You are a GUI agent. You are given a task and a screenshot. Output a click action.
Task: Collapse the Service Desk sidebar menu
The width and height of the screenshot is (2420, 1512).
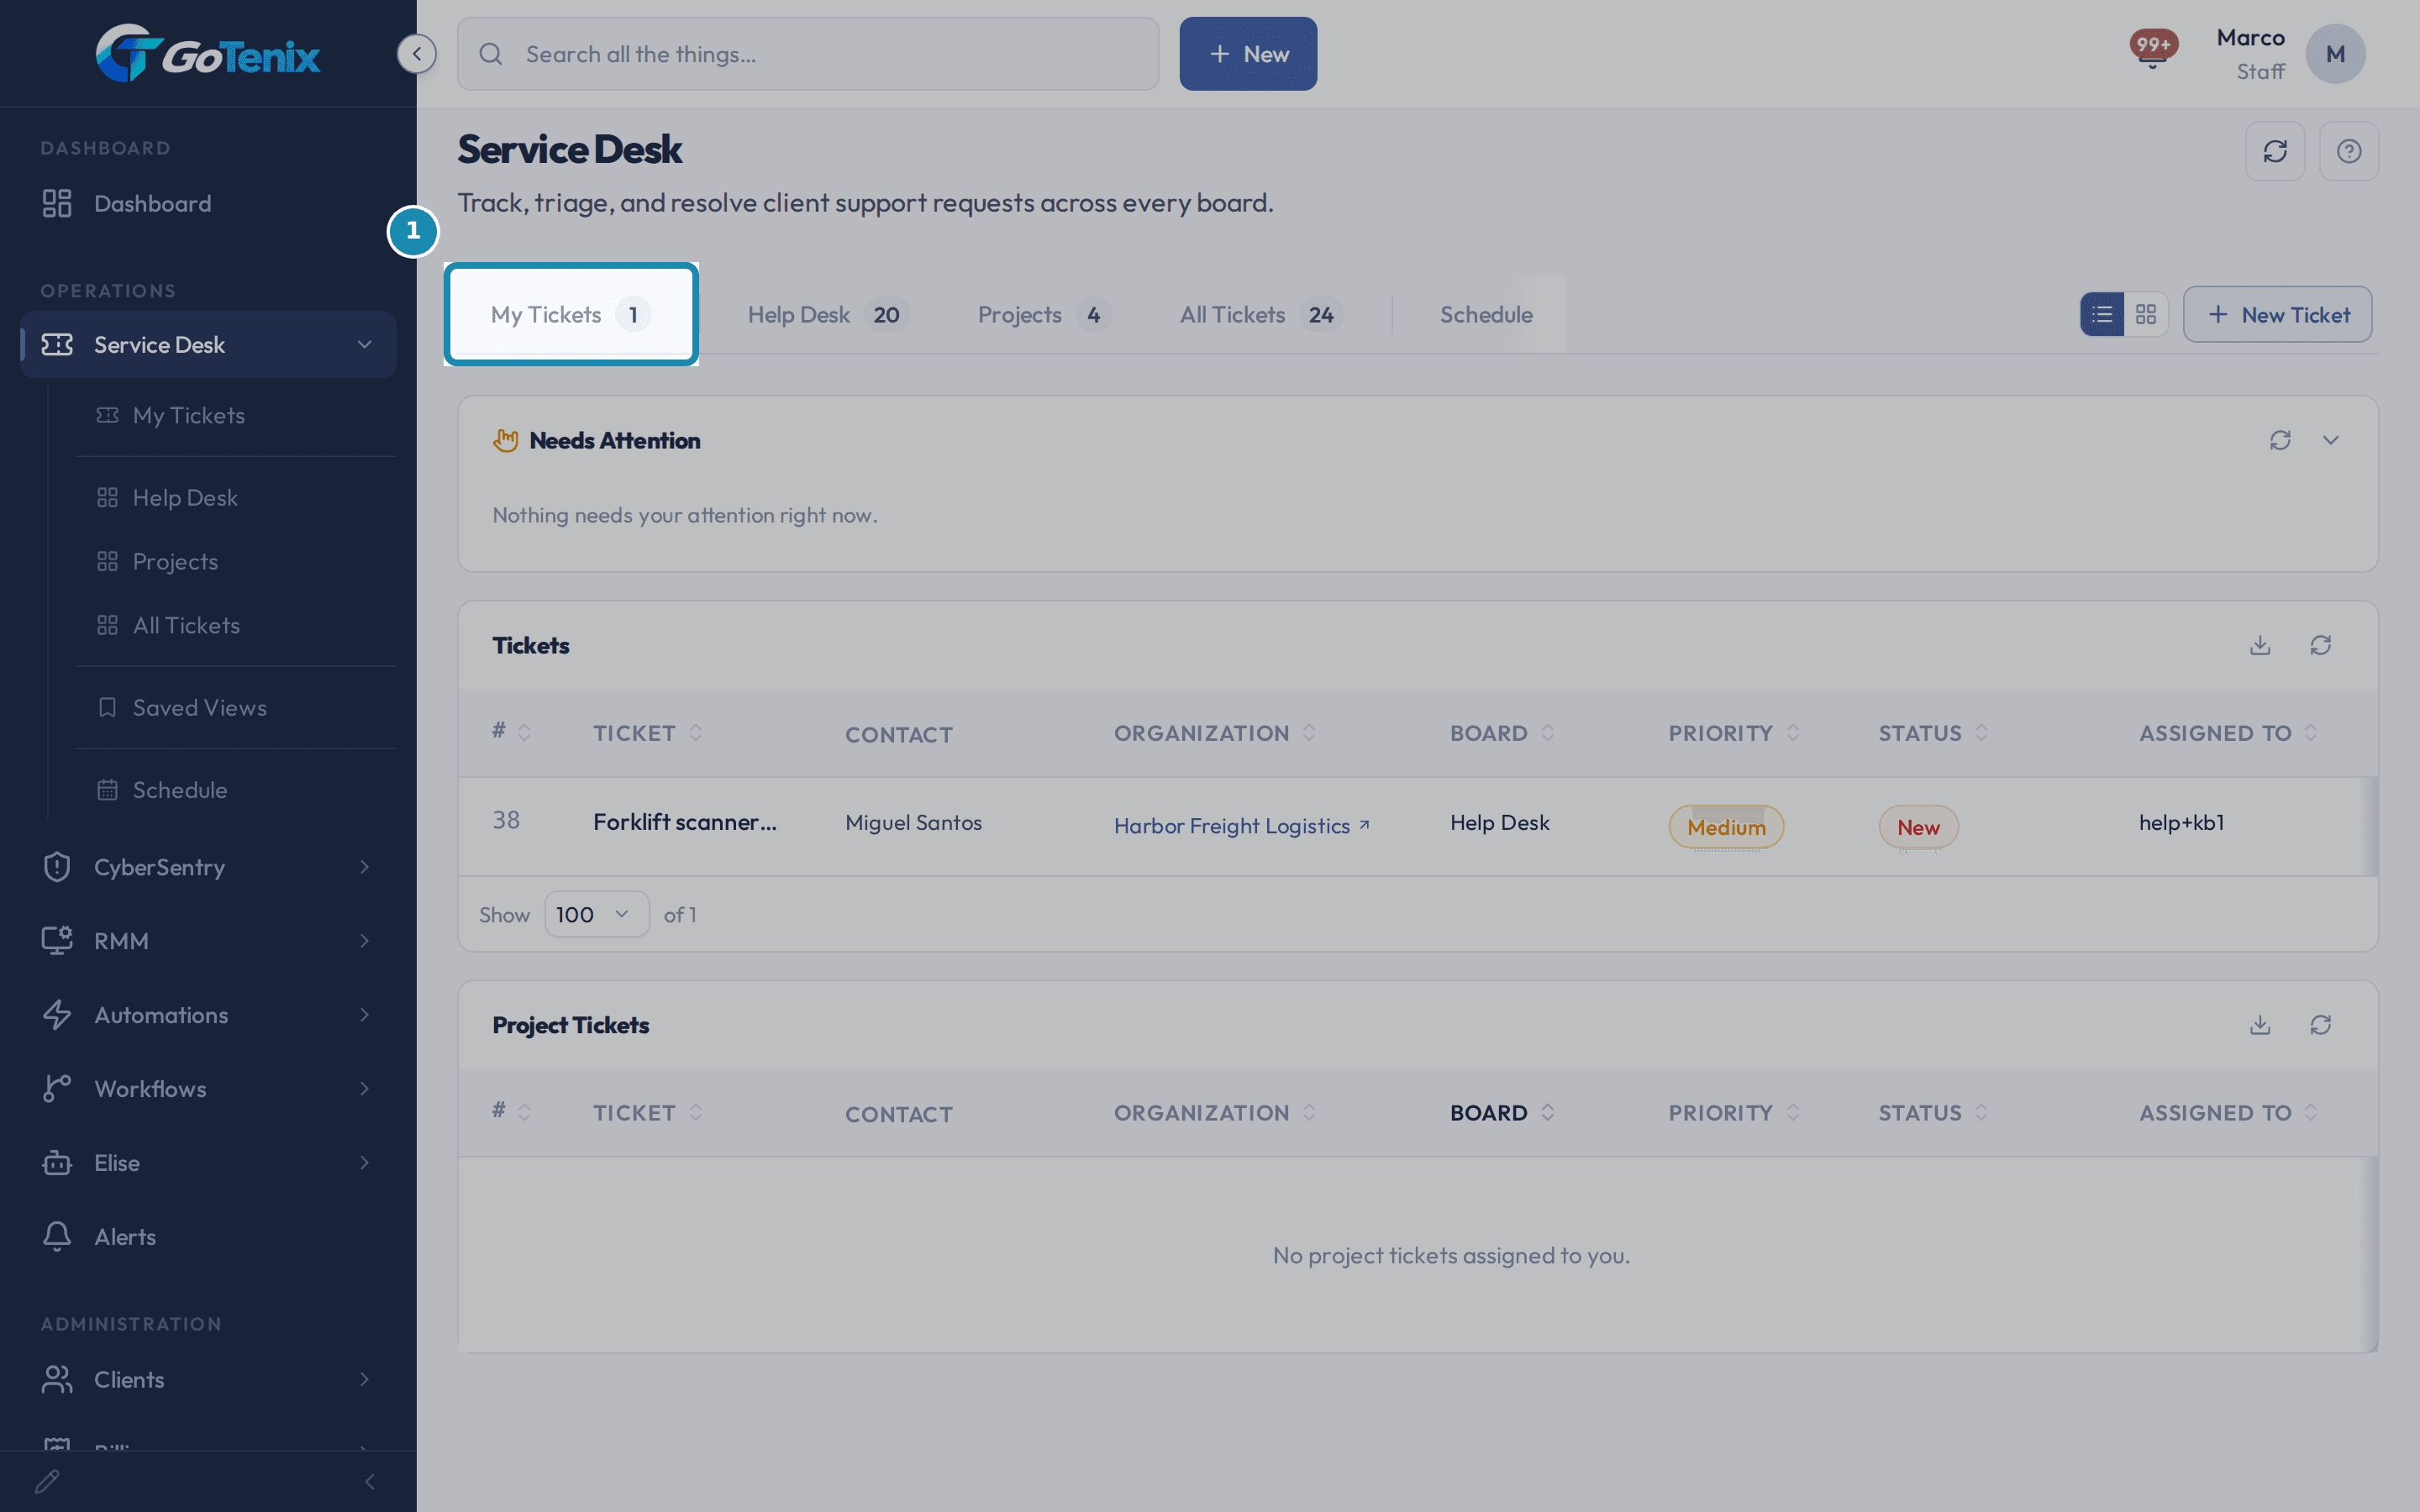click(x=364, y=345)
